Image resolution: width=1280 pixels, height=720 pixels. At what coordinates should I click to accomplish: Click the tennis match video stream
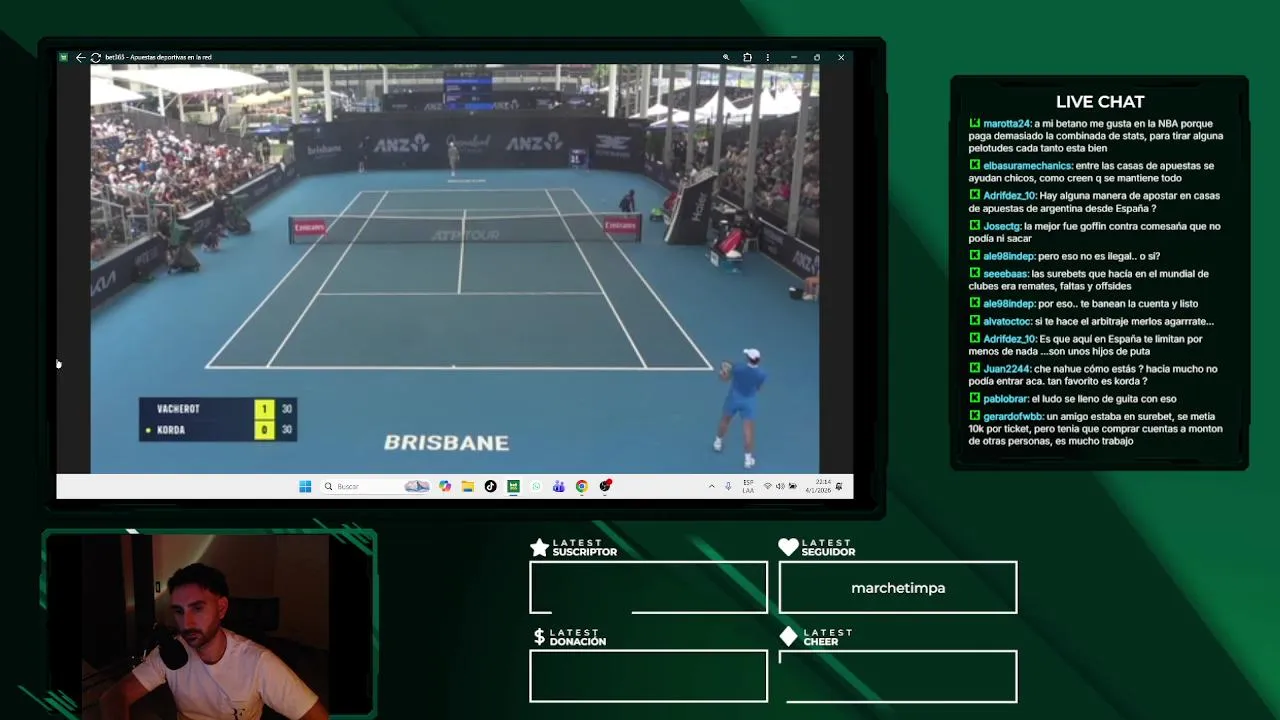tap(455, 268)
